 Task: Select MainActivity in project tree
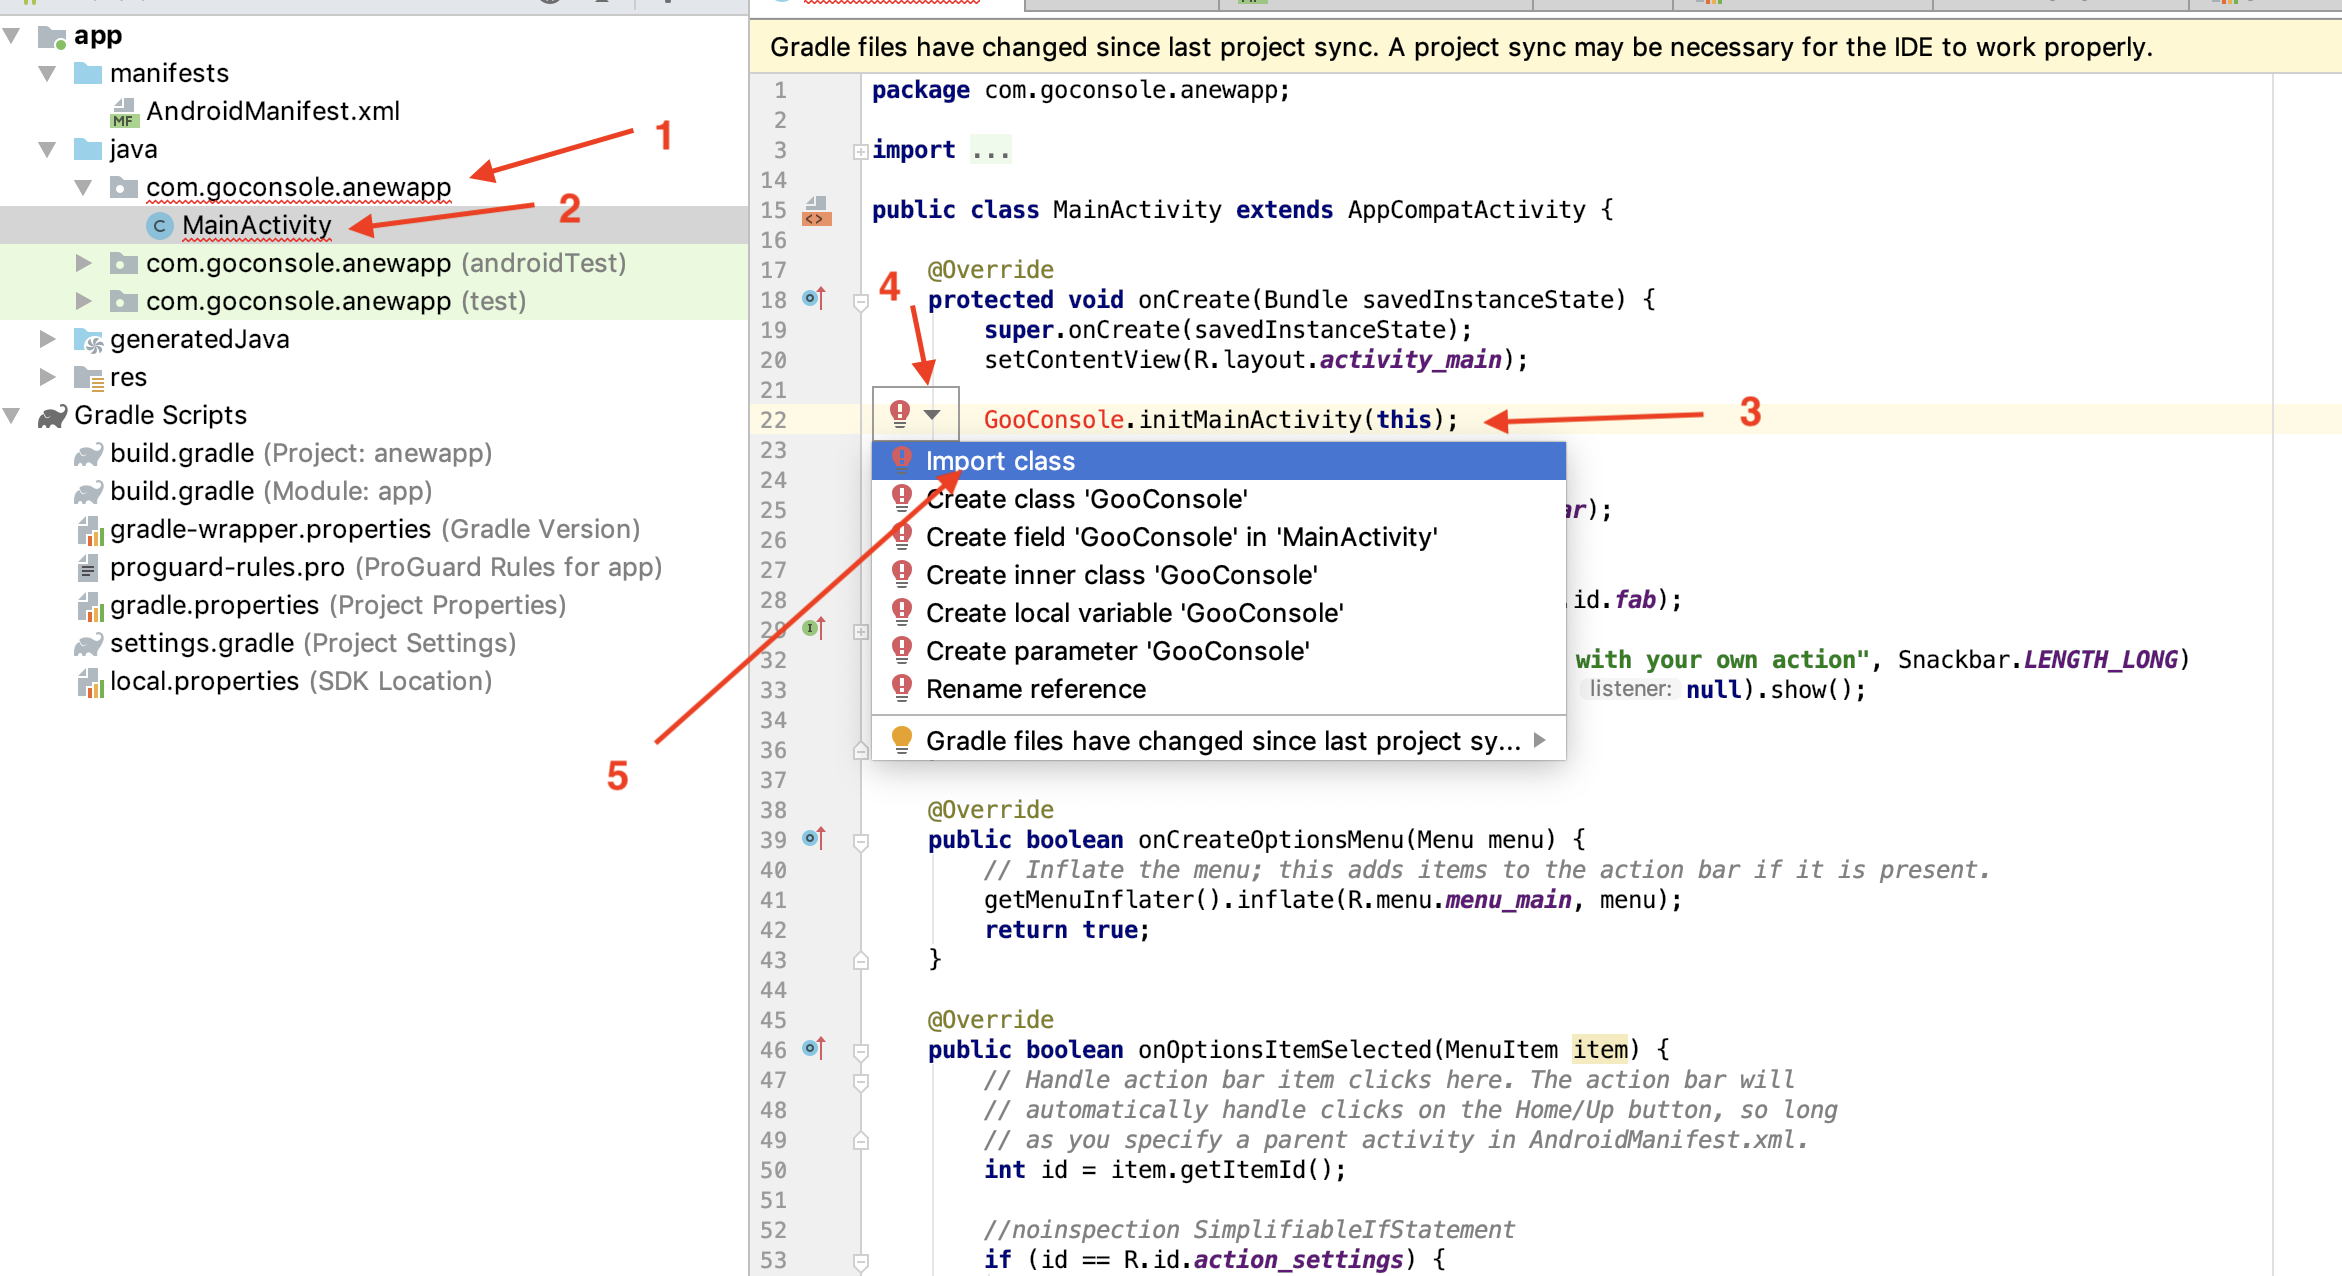pos(256,226)
